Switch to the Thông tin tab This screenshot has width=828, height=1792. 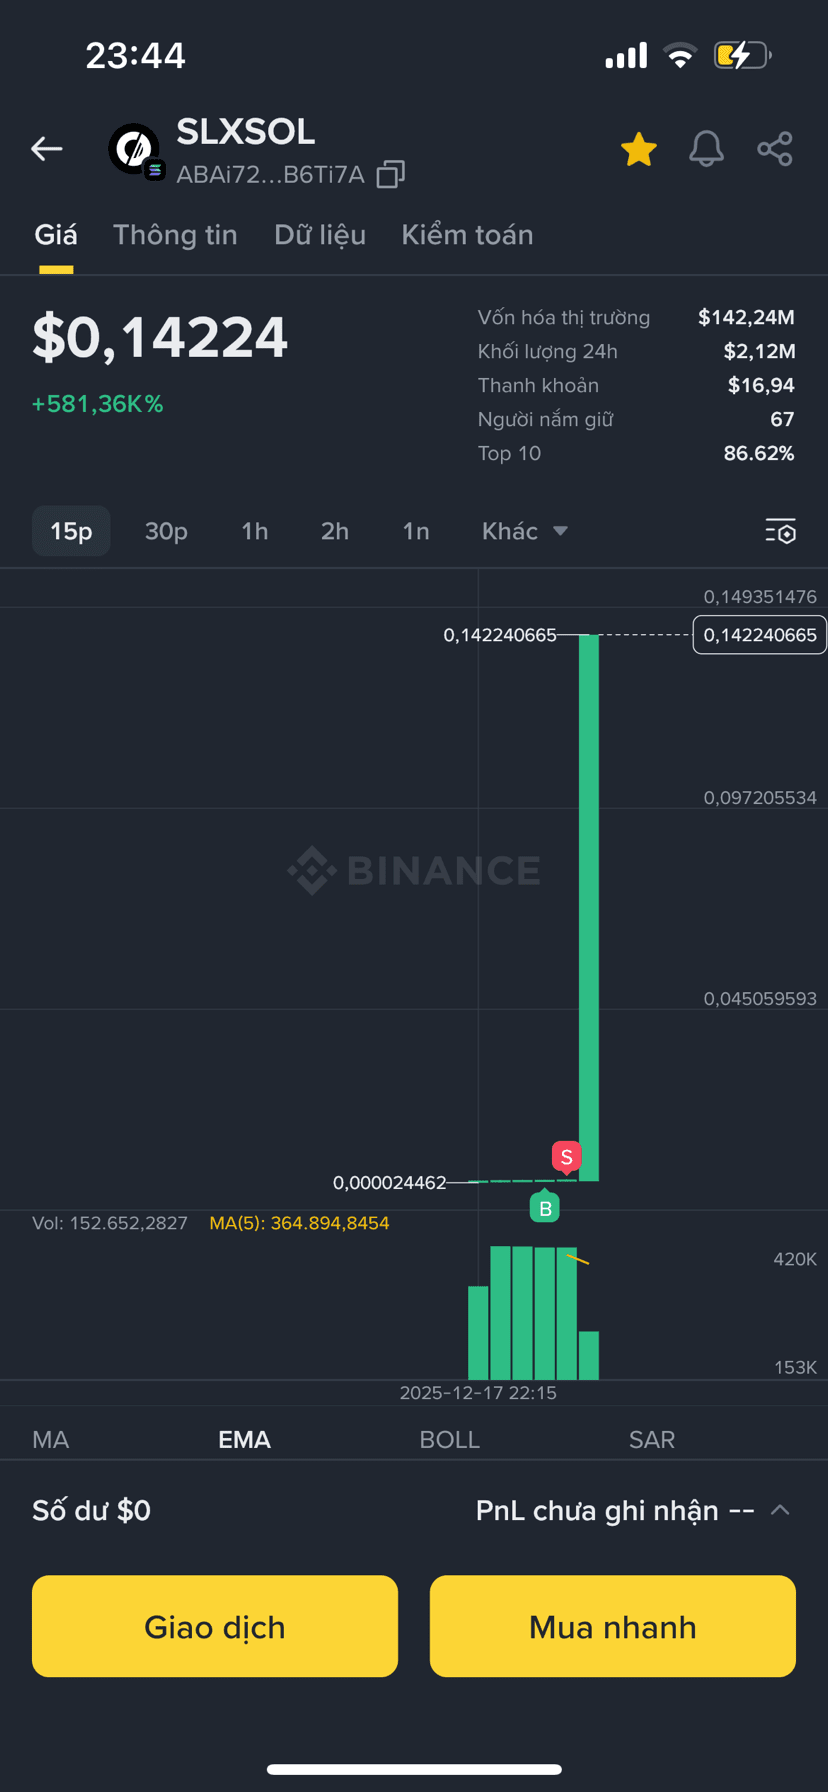(x=175, y=235)
